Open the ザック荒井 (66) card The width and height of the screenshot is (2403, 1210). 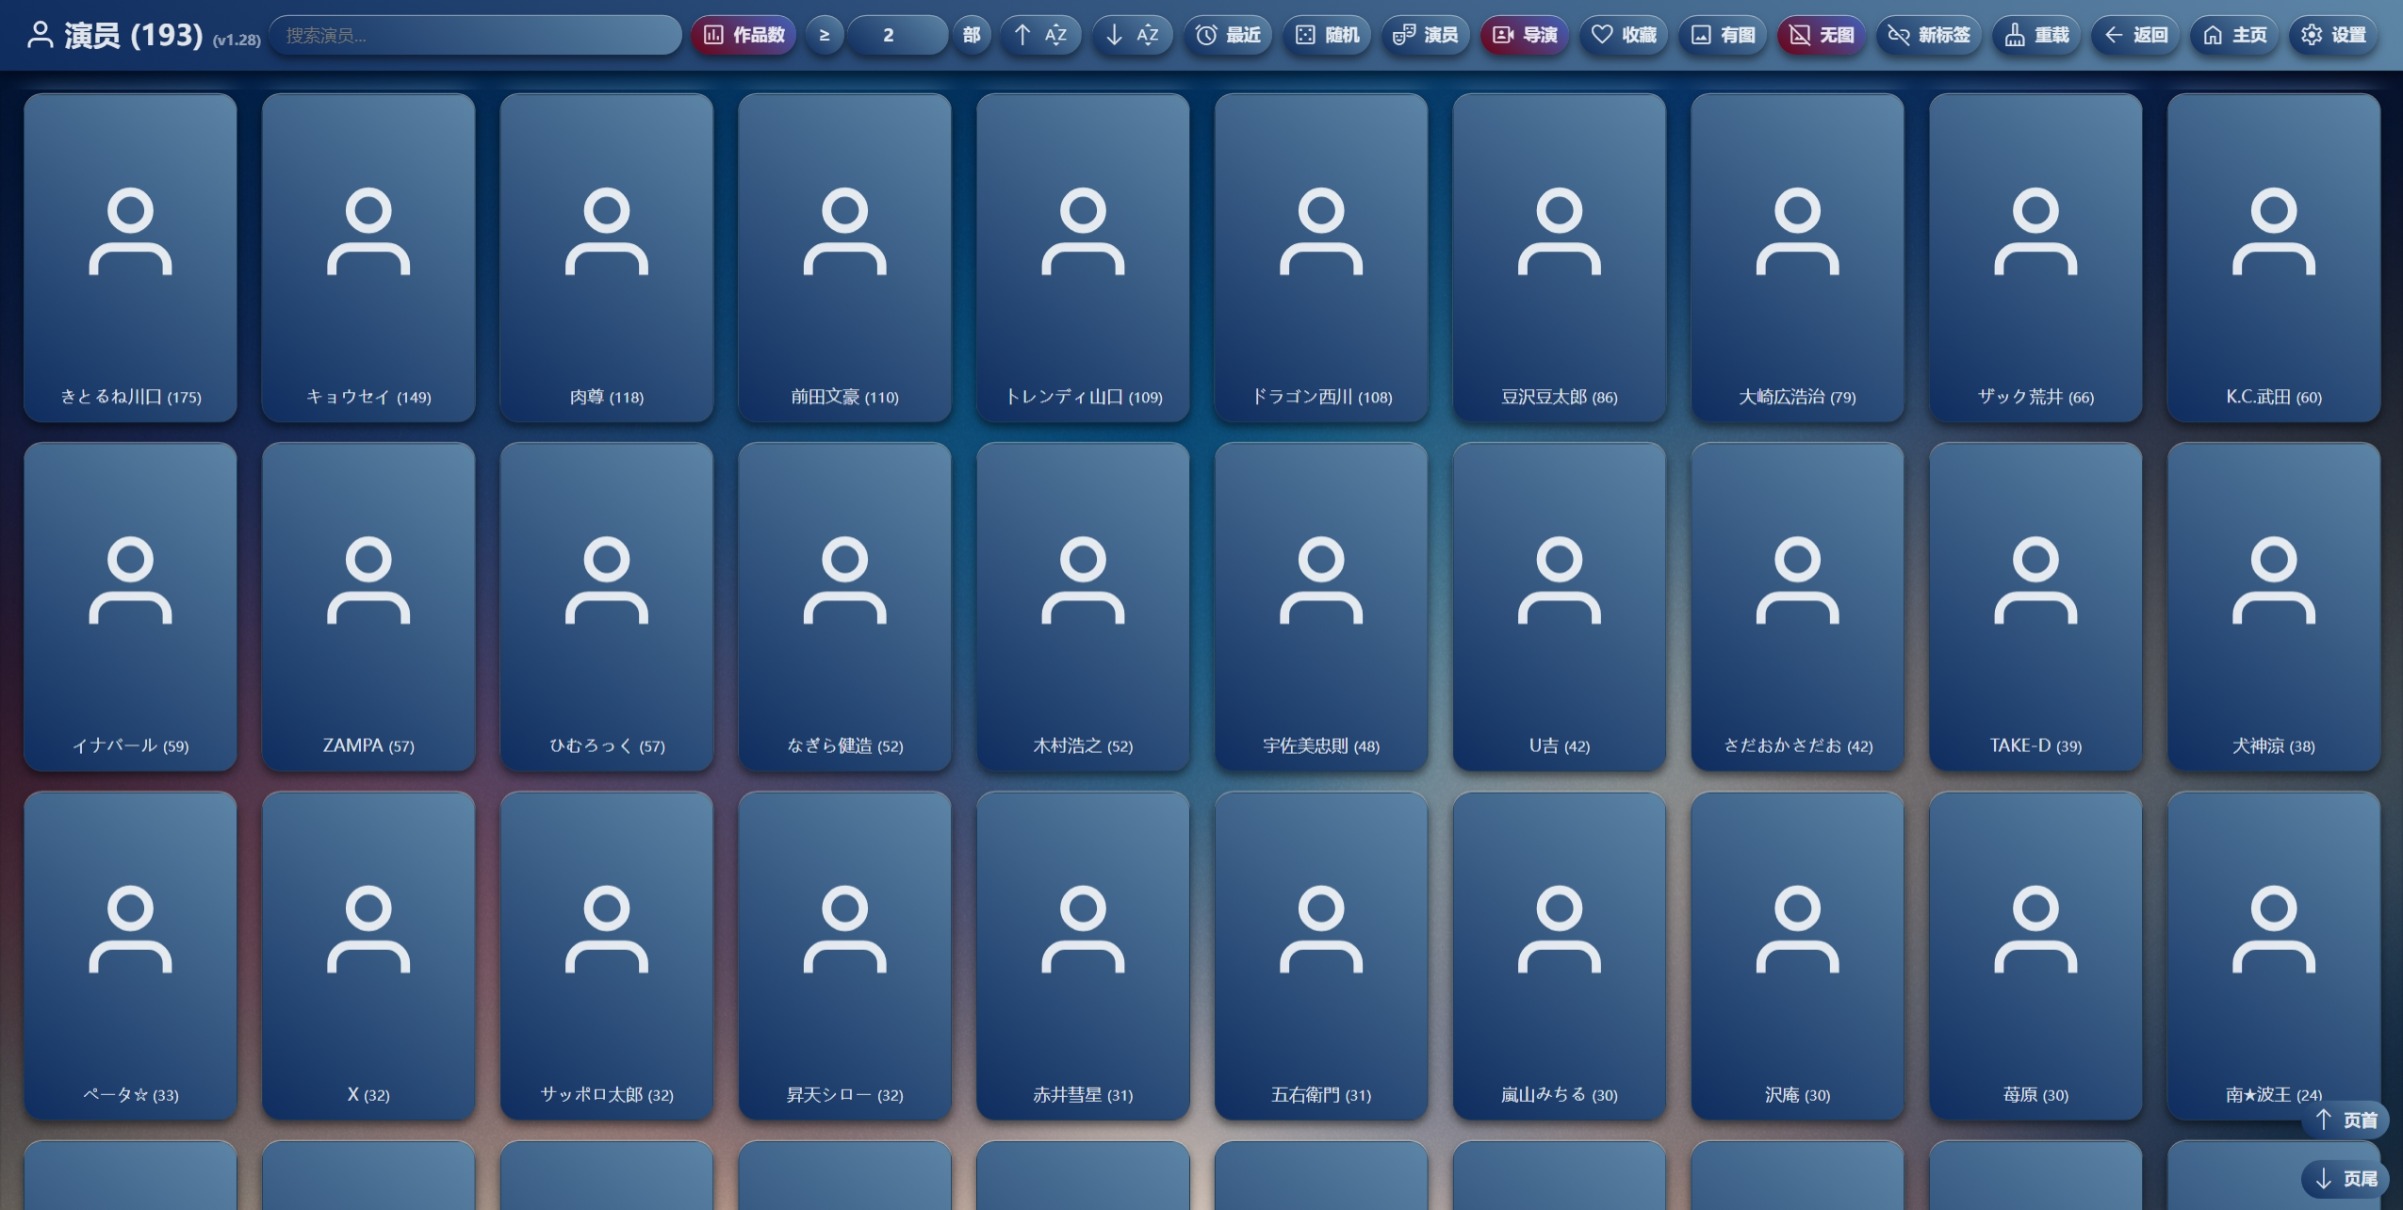(x=2035, y=257)
